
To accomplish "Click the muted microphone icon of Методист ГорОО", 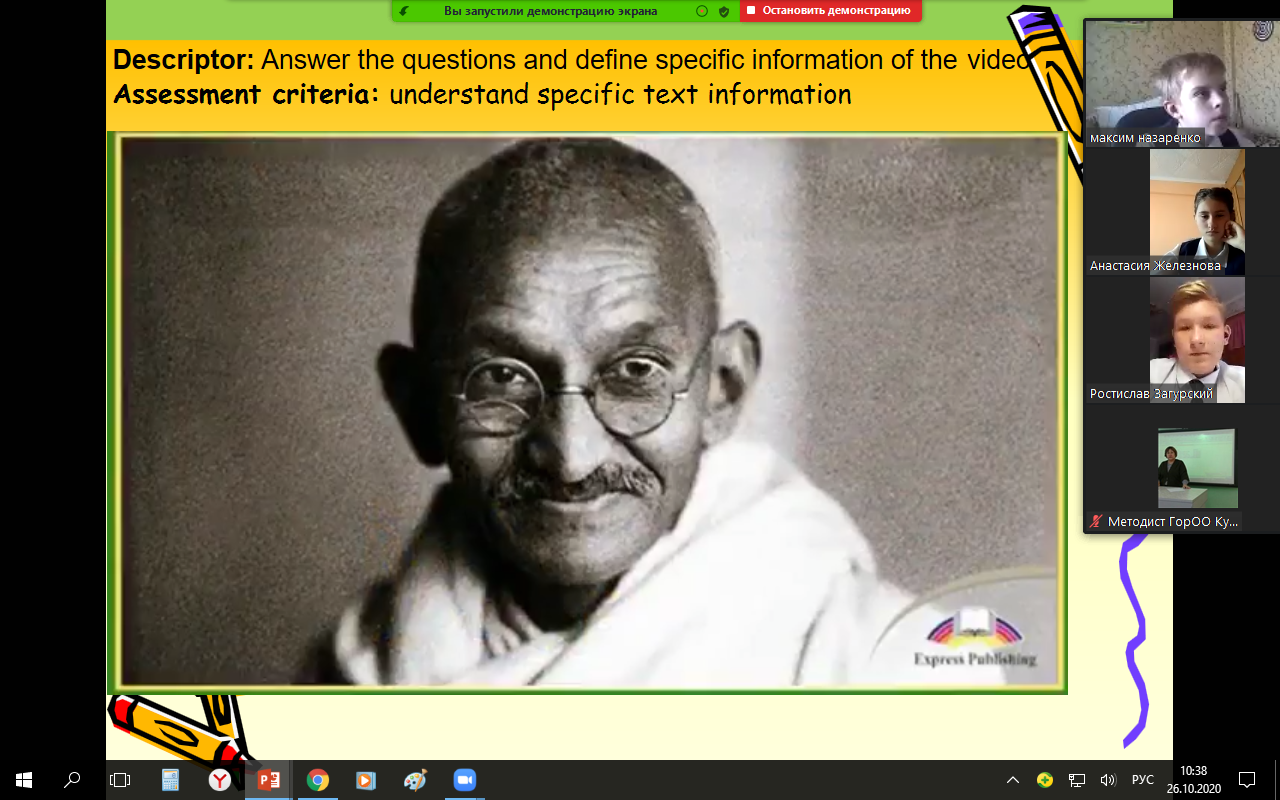I will [x=1096, y=522].
